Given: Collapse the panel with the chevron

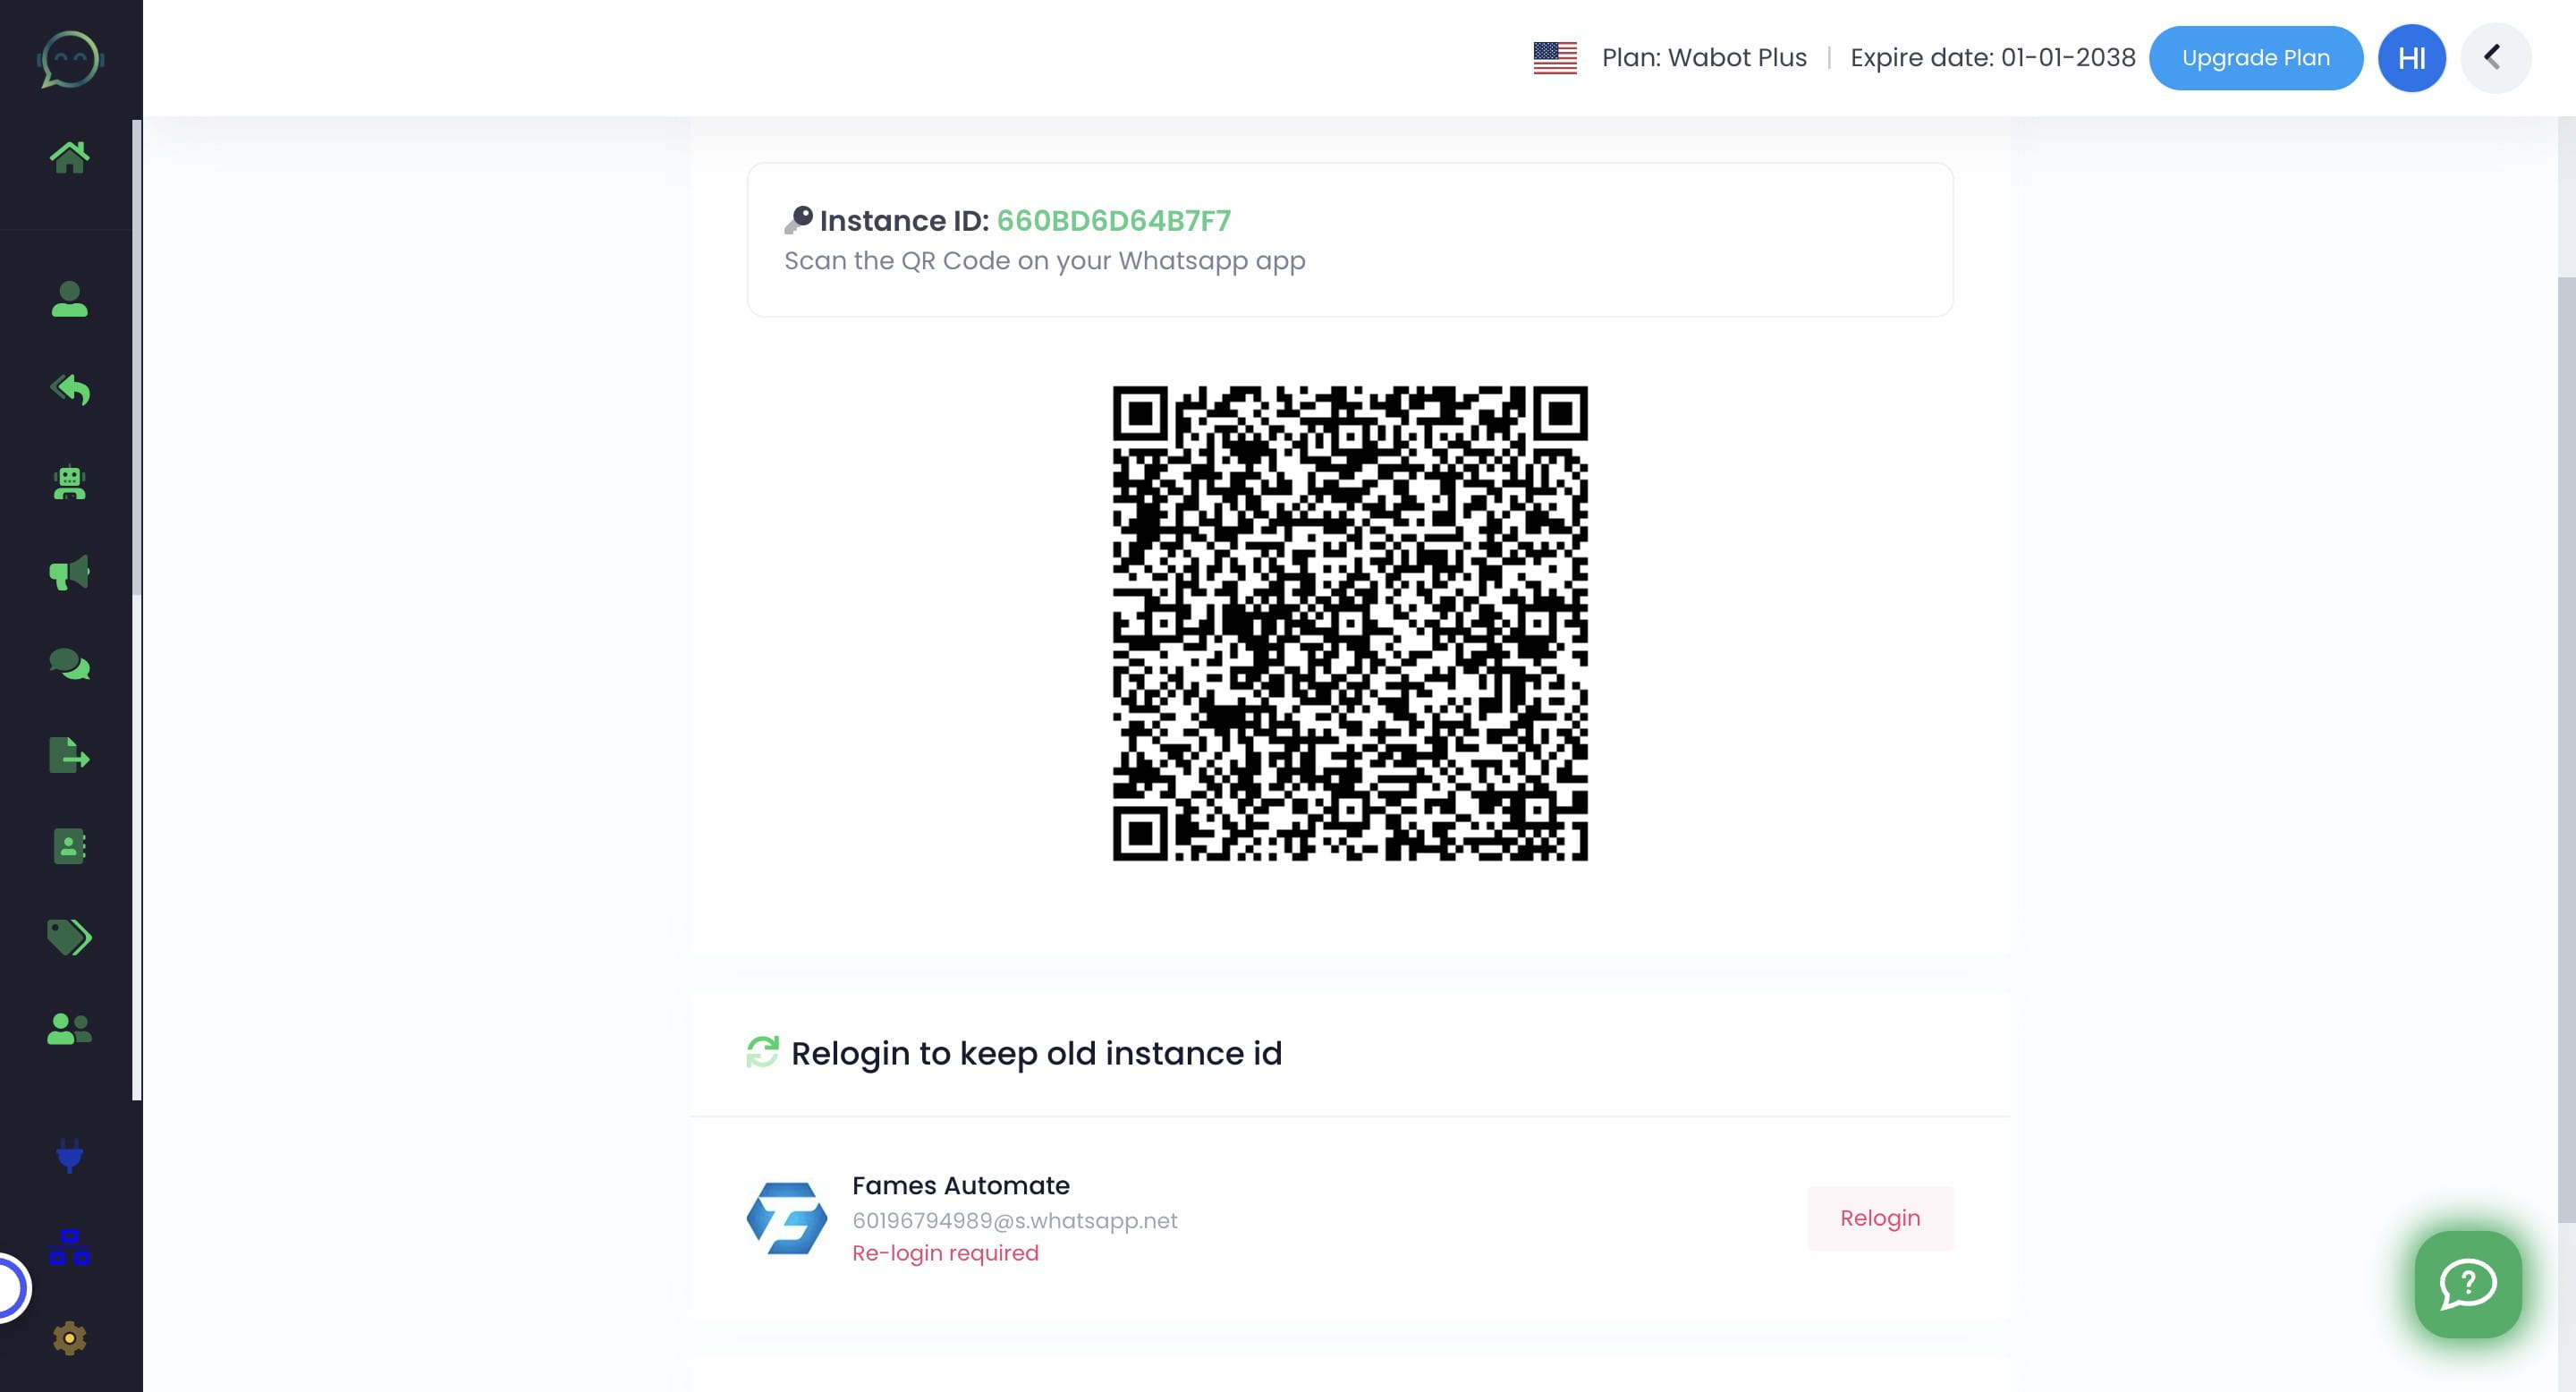Looking at the screenshot, I should pyautogui.click(x=2494, y=57).
